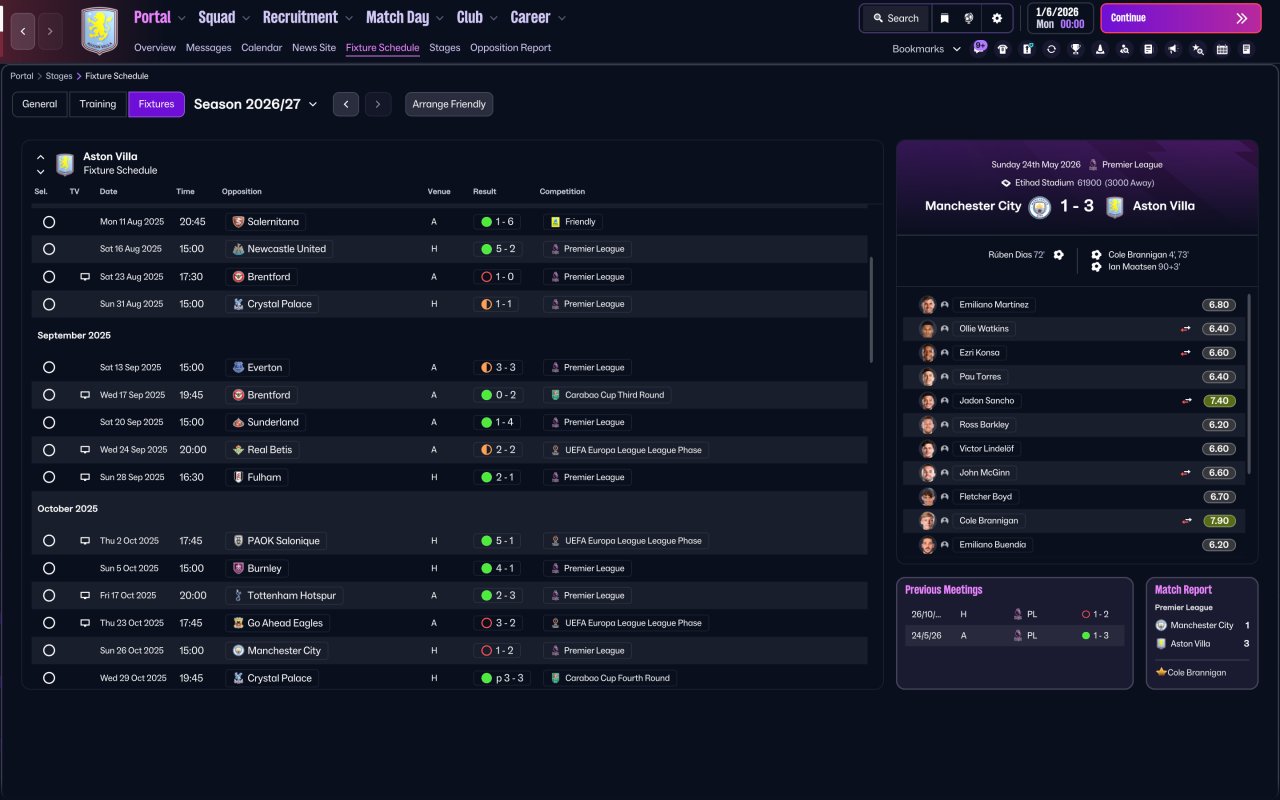Viewport: 1280px width, 800px height.
Task: Open the saved bookmarks flag icon
Action: coord(945,18)
